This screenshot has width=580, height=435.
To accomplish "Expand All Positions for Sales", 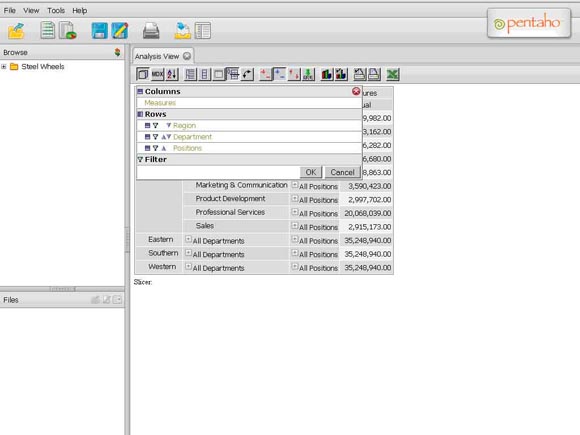I will (x=294, y=226).
